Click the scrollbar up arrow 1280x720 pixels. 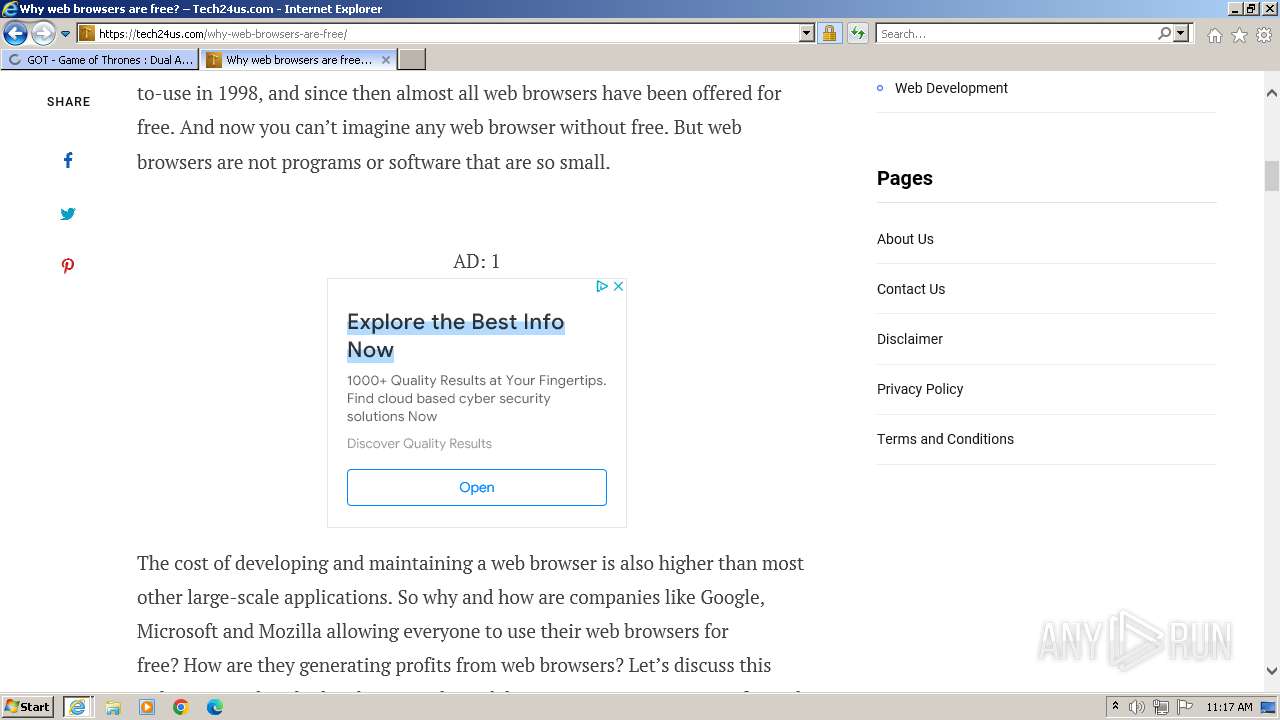(1272, 93)
